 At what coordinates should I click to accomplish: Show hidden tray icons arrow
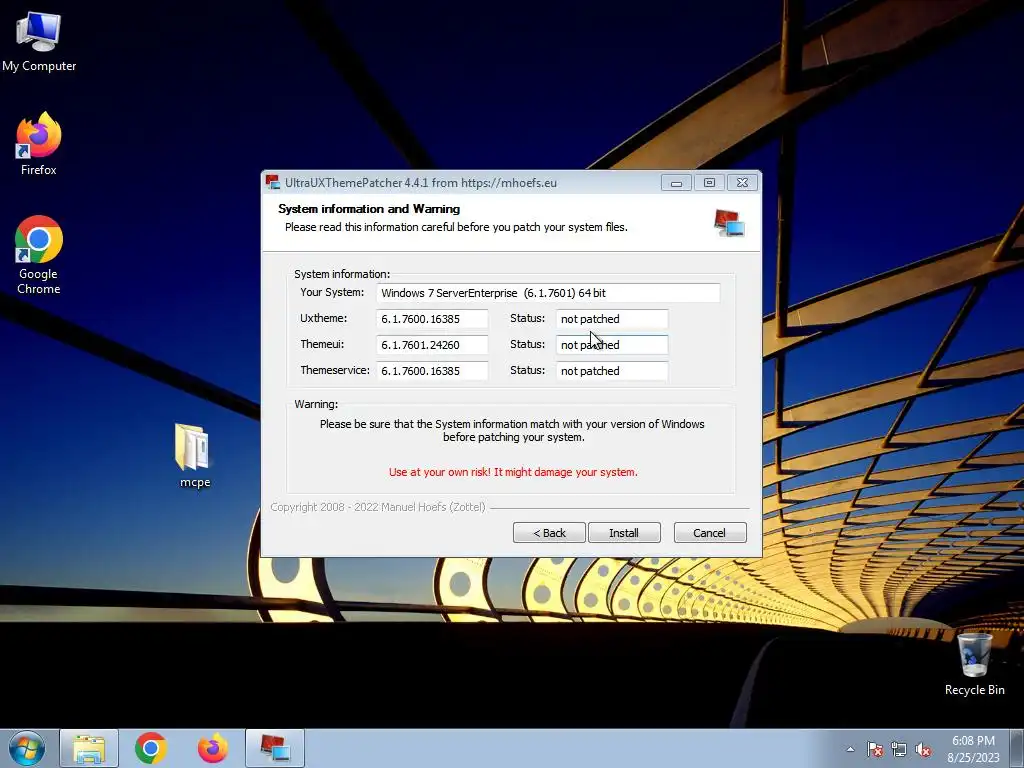(x=850, y=749)
